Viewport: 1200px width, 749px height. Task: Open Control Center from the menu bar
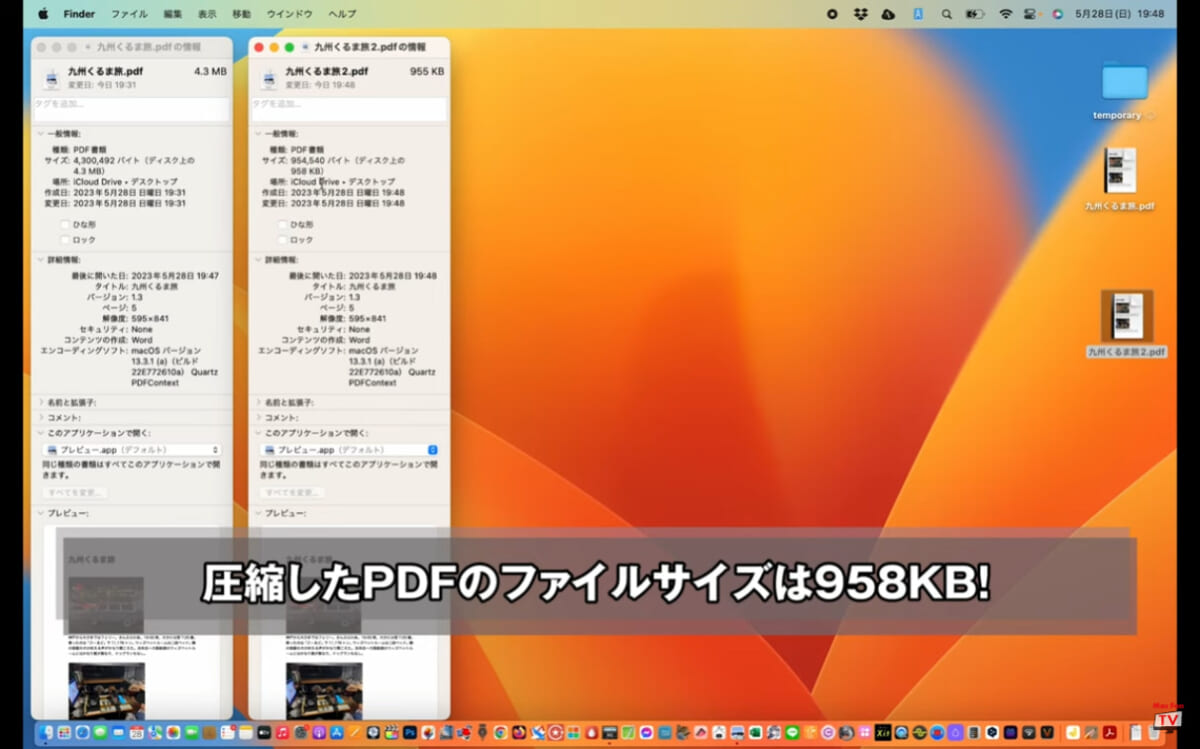click(1032, 14)
